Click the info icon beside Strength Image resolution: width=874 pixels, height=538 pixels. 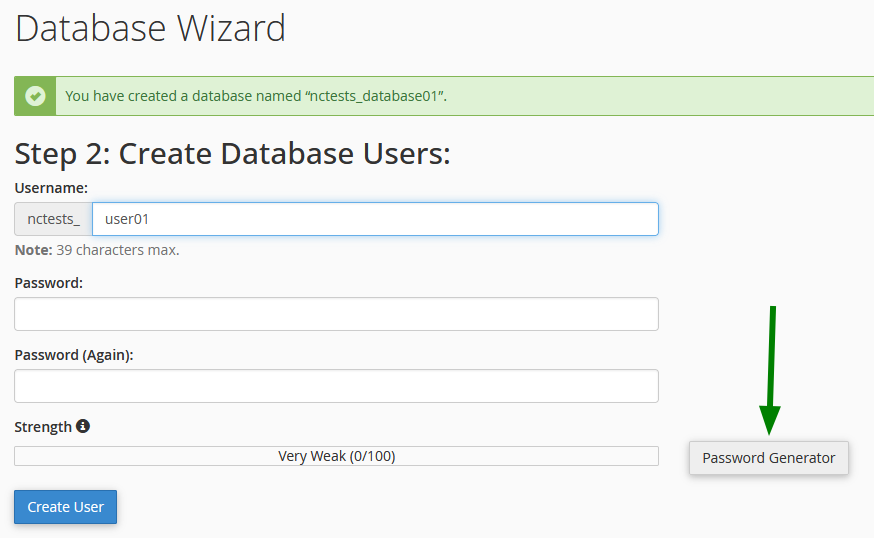(x=83, y=426)
